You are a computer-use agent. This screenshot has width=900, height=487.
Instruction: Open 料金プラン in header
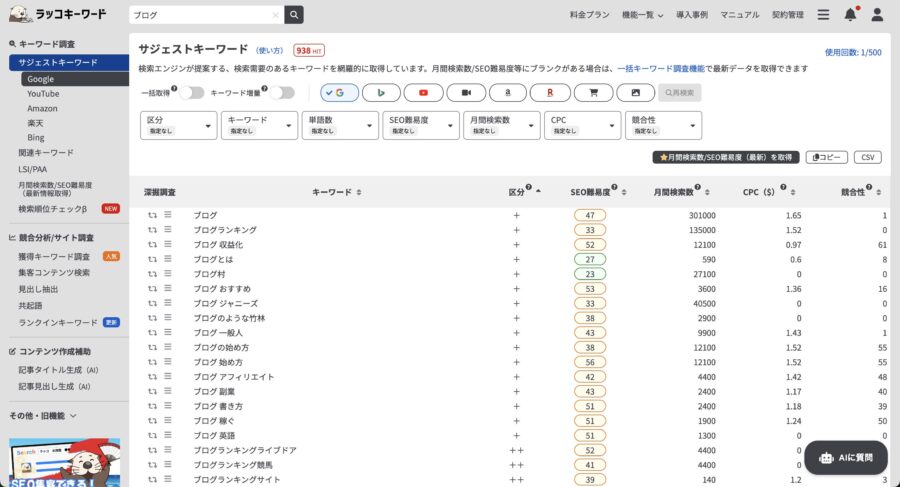pyautogui.click(x=589, y=15)
